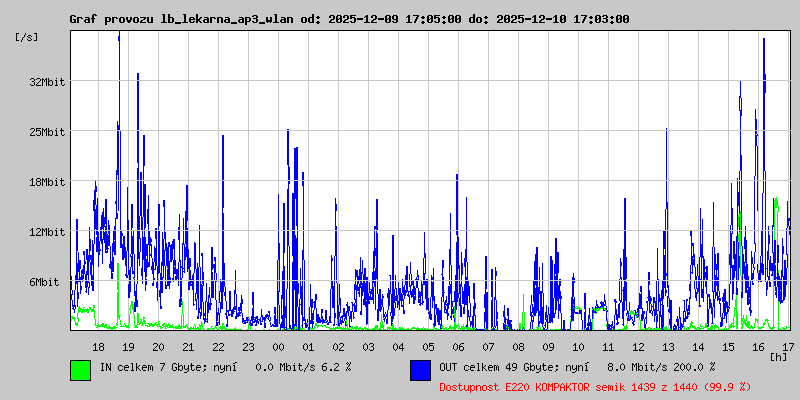Screen dimensions: 800x400
Task: Click the '19' hour label on x-axis
Action: point(128,347)
